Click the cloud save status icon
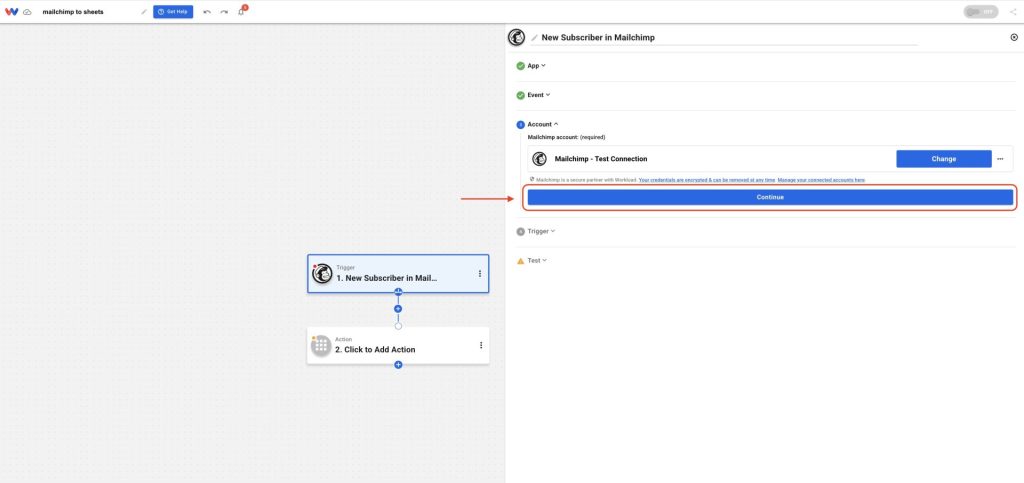Screen dimensions: 1024x483 pyautogui.click(x=27, y=12)
